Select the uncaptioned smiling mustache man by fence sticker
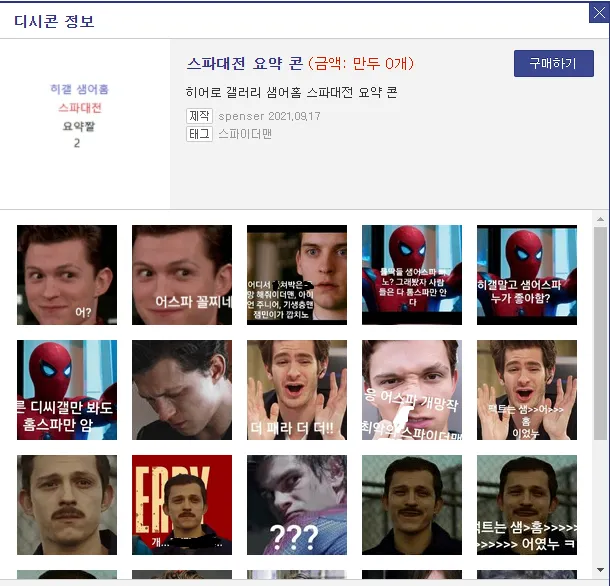610x586 pixels. pyautogui.click(x=412, y=505)
